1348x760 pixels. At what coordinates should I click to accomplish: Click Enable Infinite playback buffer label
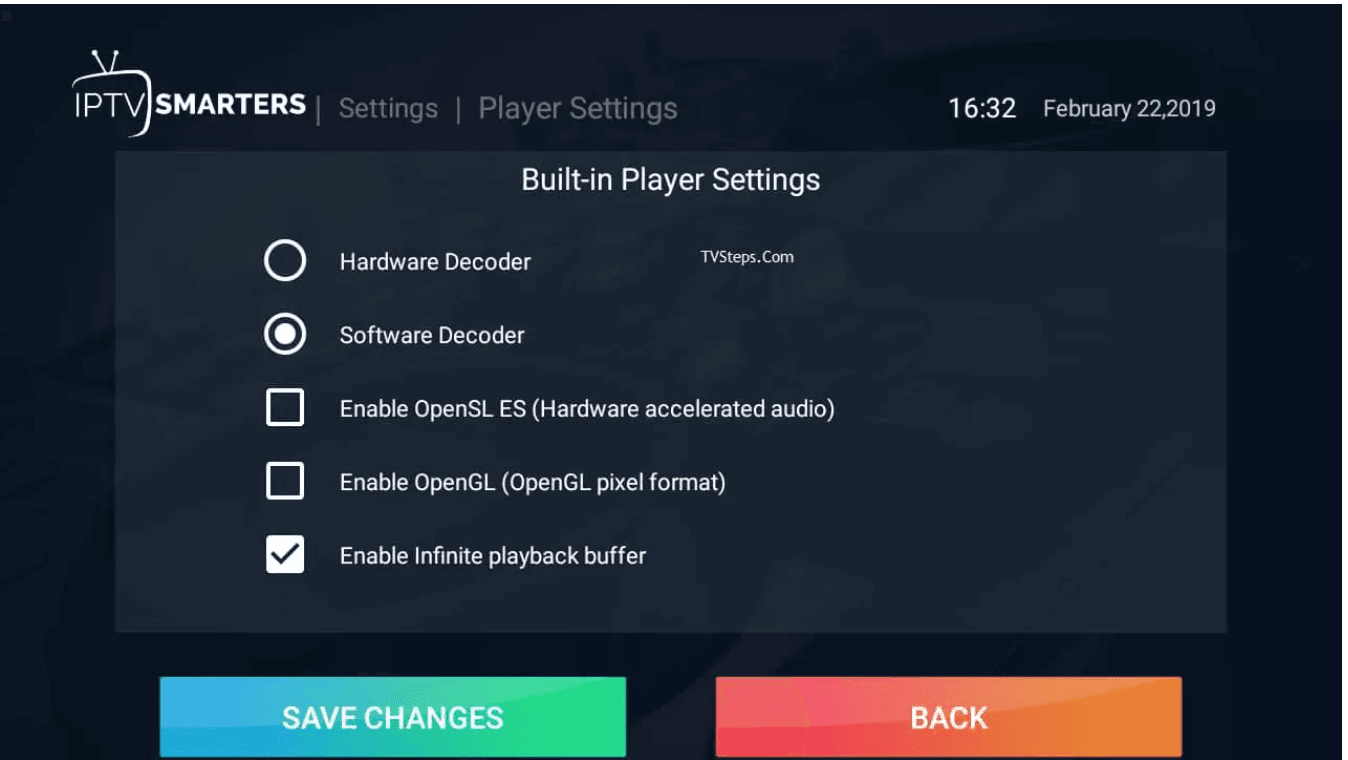pos(493,556)
